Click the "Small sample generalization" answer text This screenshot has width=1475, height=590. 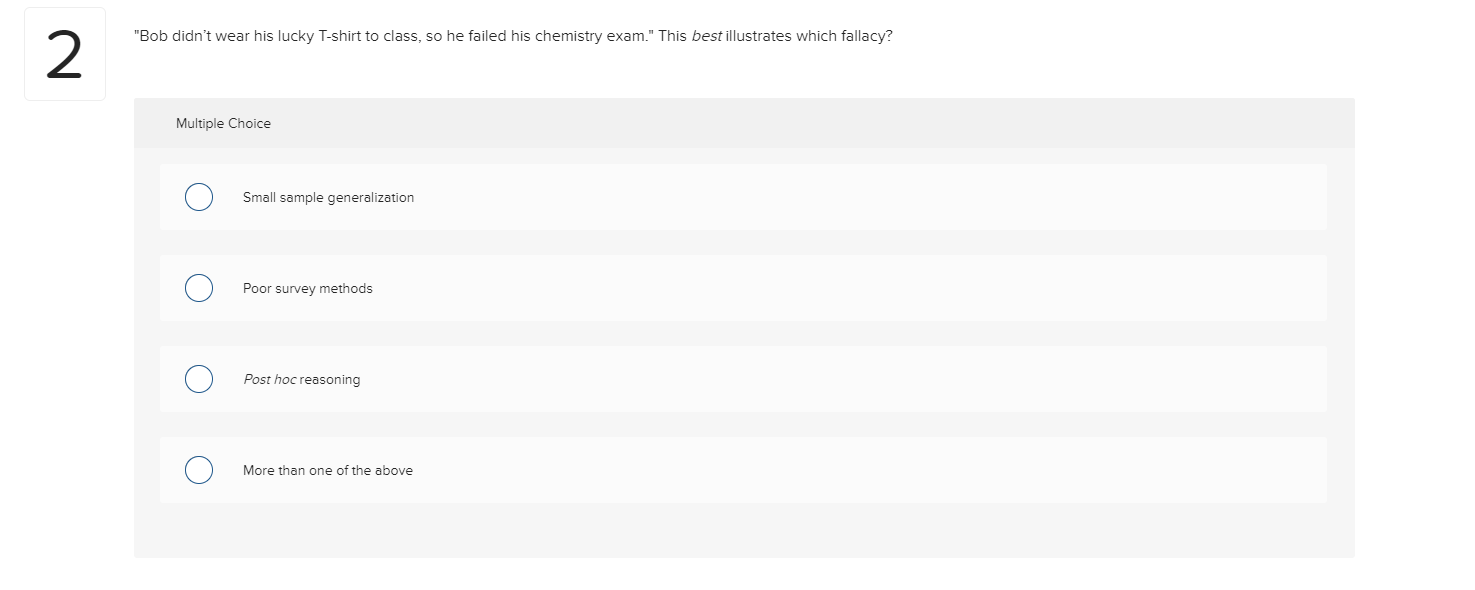click(328, 198)
